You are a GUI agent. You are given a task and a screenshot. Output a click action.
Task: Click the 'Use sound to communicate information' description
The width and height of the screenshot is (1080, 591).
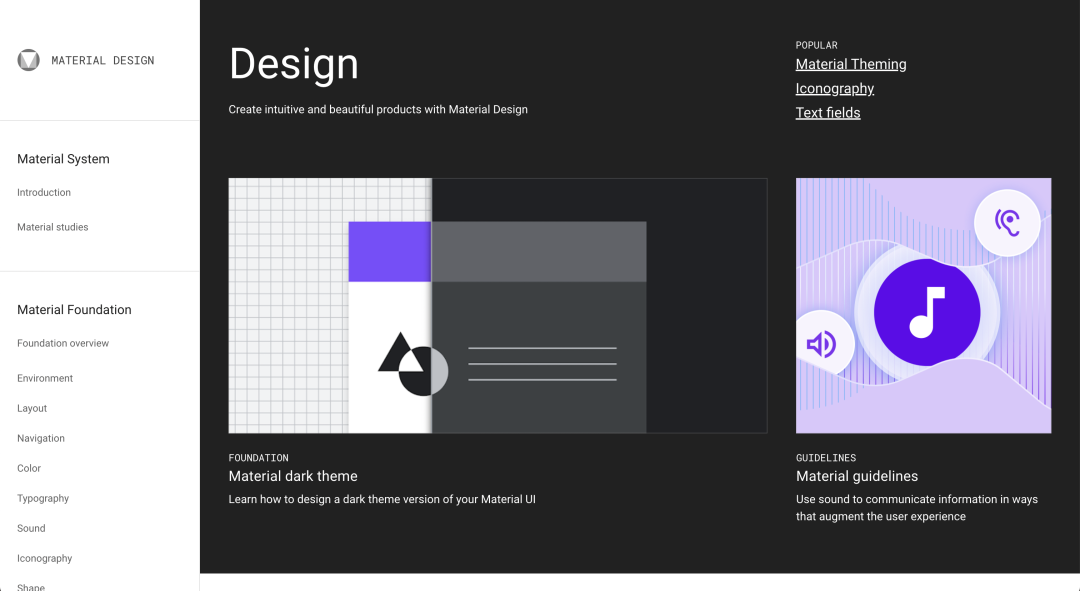coord(917,508)
